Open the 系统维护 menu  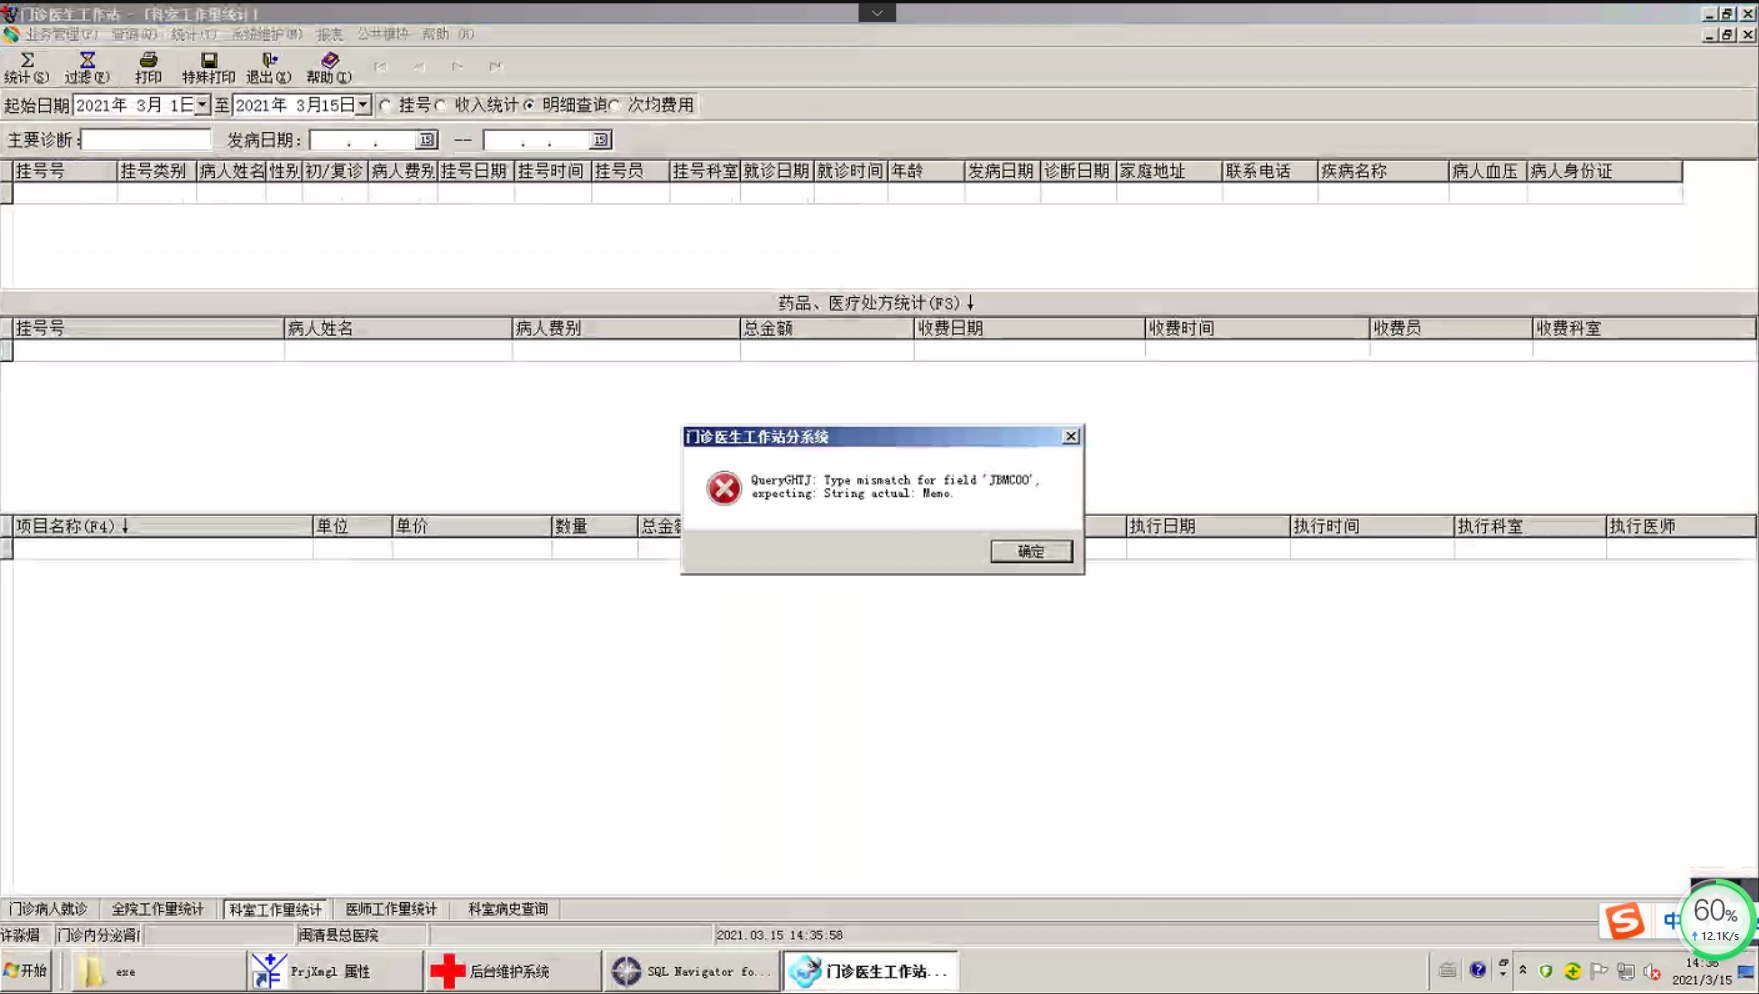[267, 34]
